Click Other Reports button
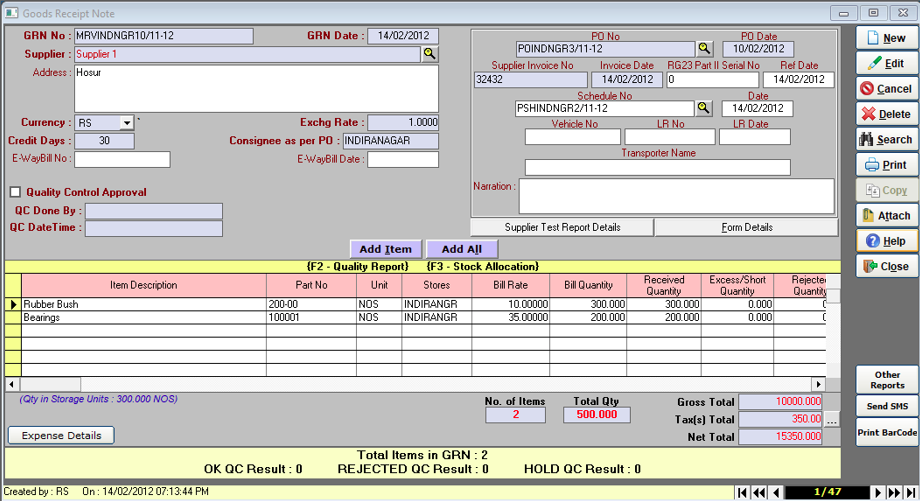 coord(887,380)
